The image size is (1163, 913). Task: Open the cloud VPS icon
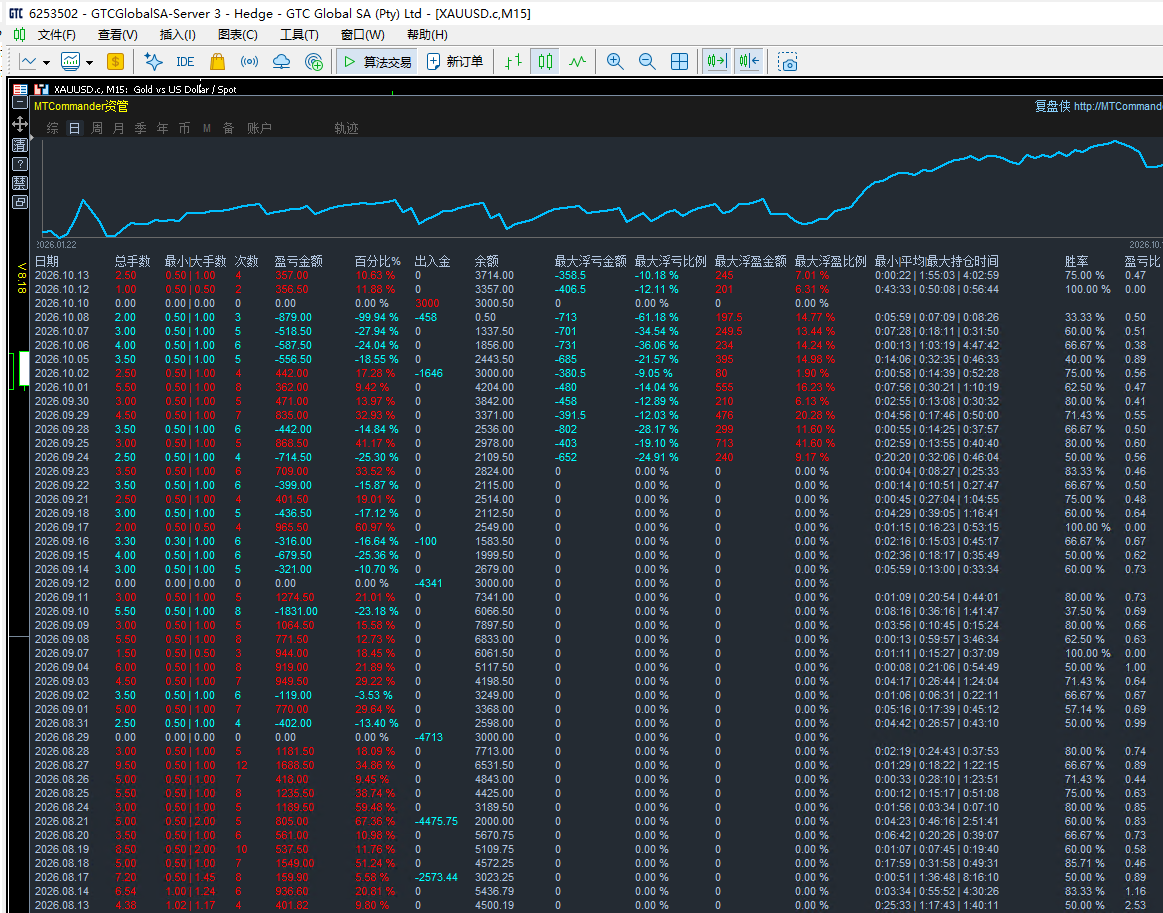click(x=282, y=62)
